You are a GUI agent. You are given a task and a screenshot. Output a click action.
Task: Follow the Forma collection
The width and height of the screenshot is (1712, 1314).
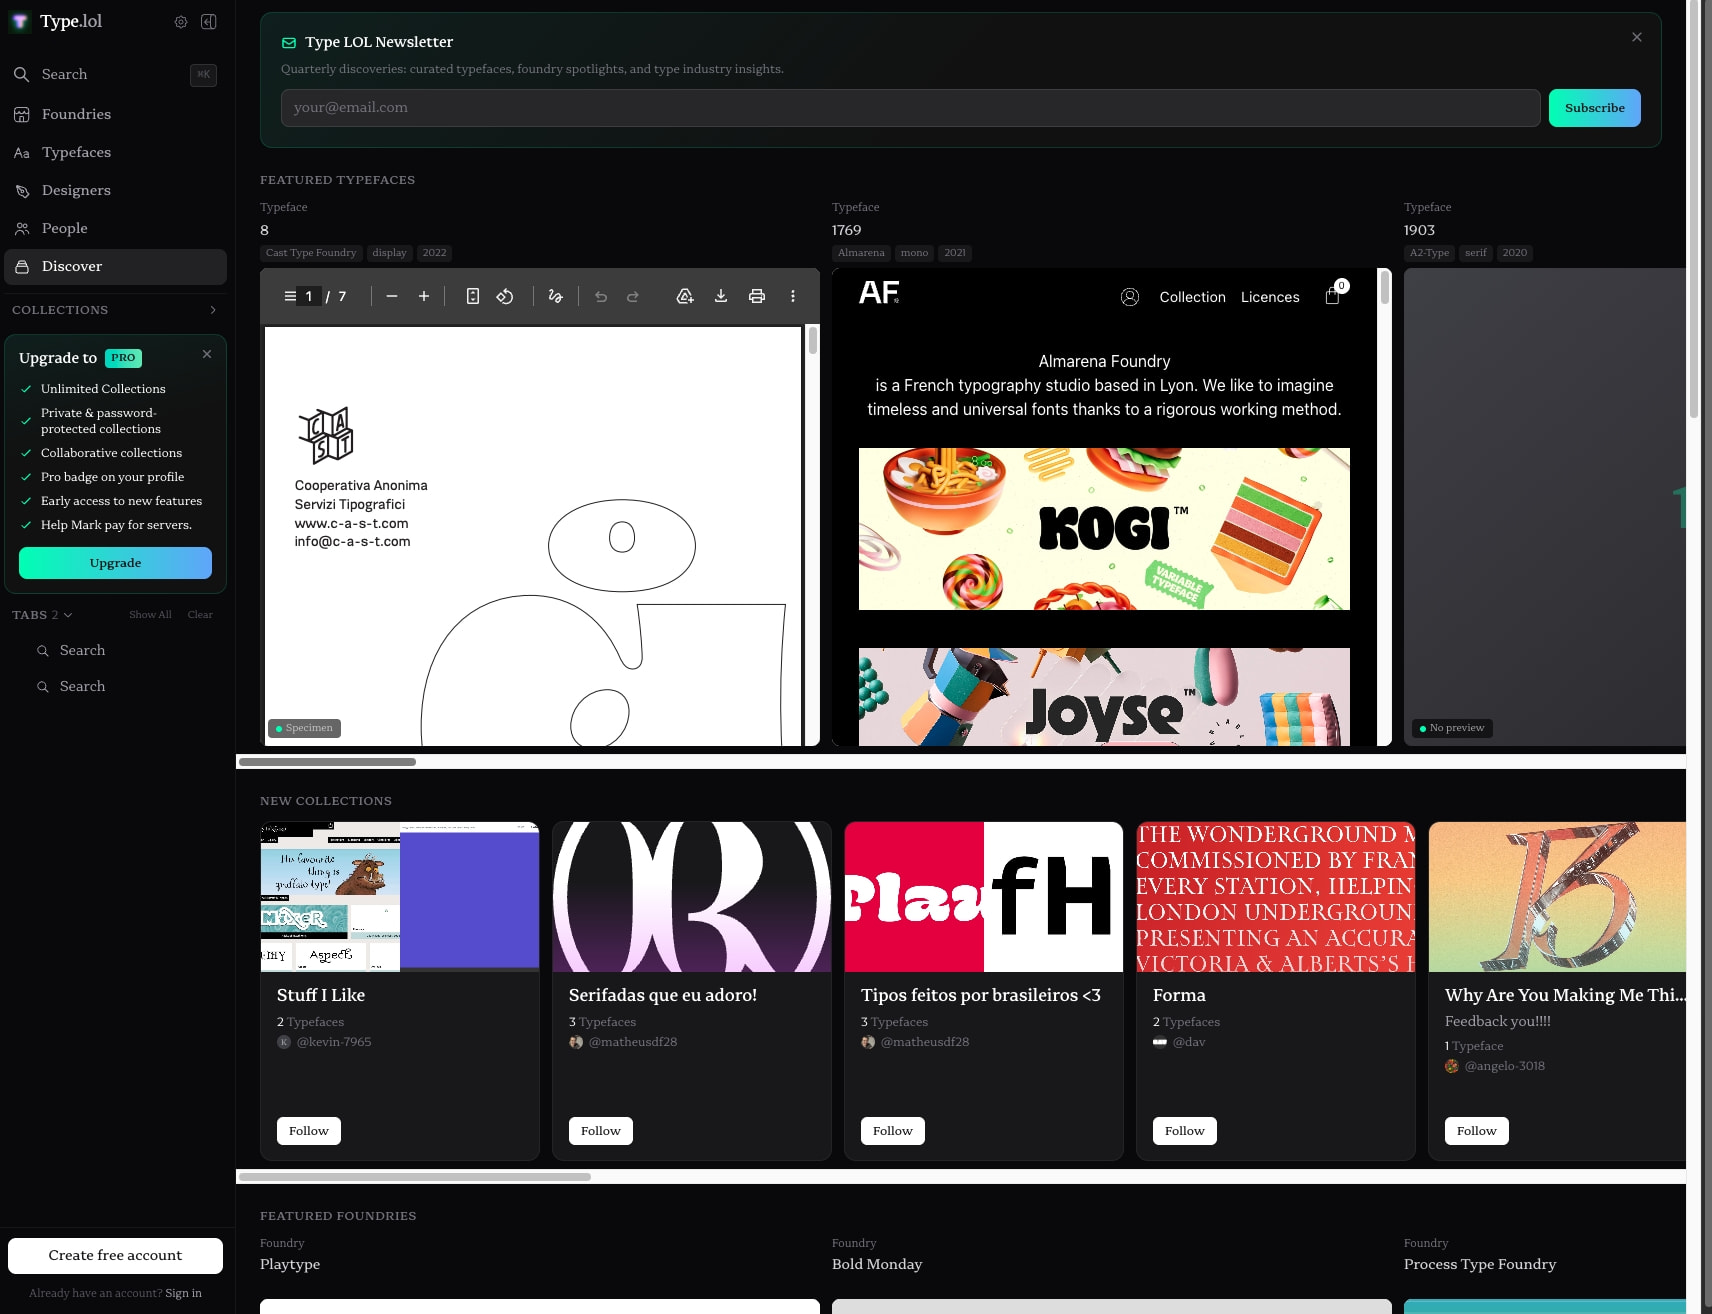(1185, 1131)
